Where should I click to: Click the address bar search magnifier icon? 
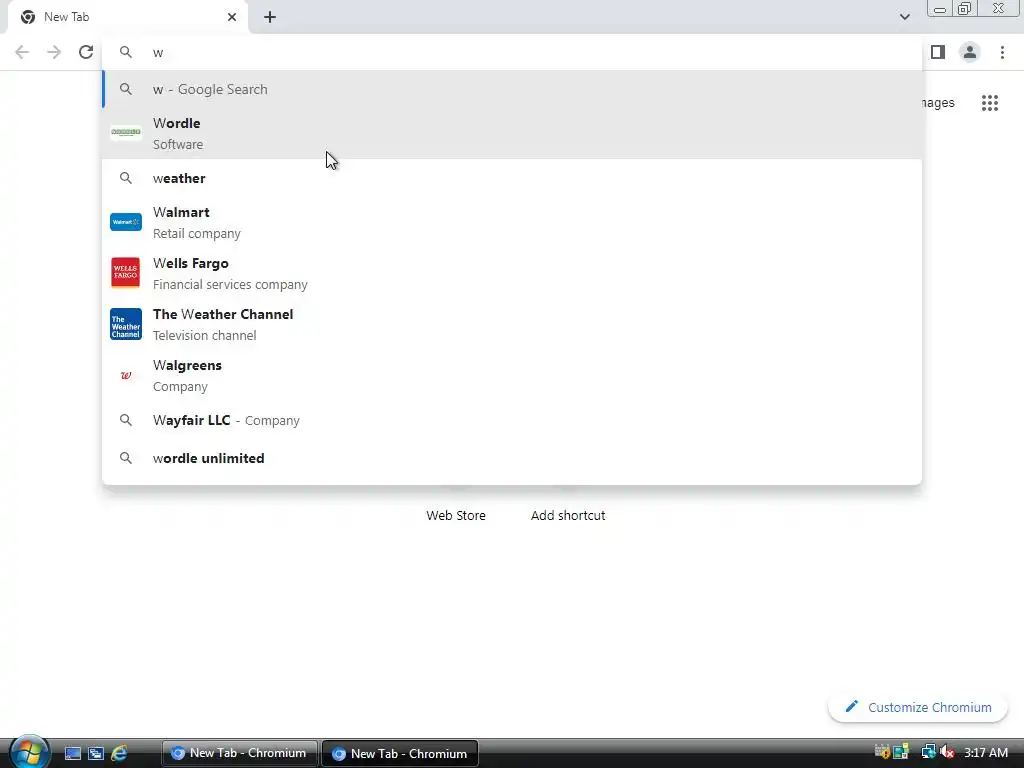click(125, 52)
